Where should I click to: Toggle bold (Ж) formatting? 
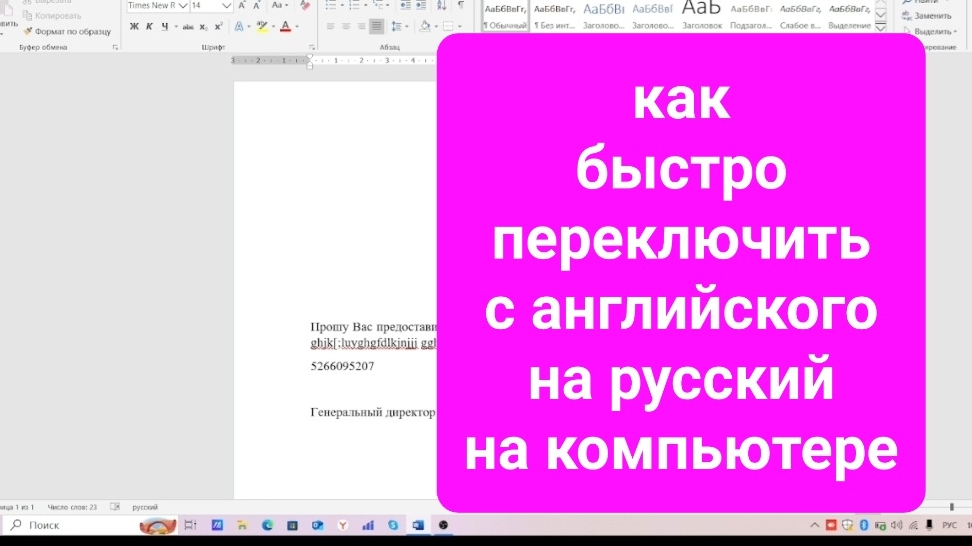(x=134, y=27)
